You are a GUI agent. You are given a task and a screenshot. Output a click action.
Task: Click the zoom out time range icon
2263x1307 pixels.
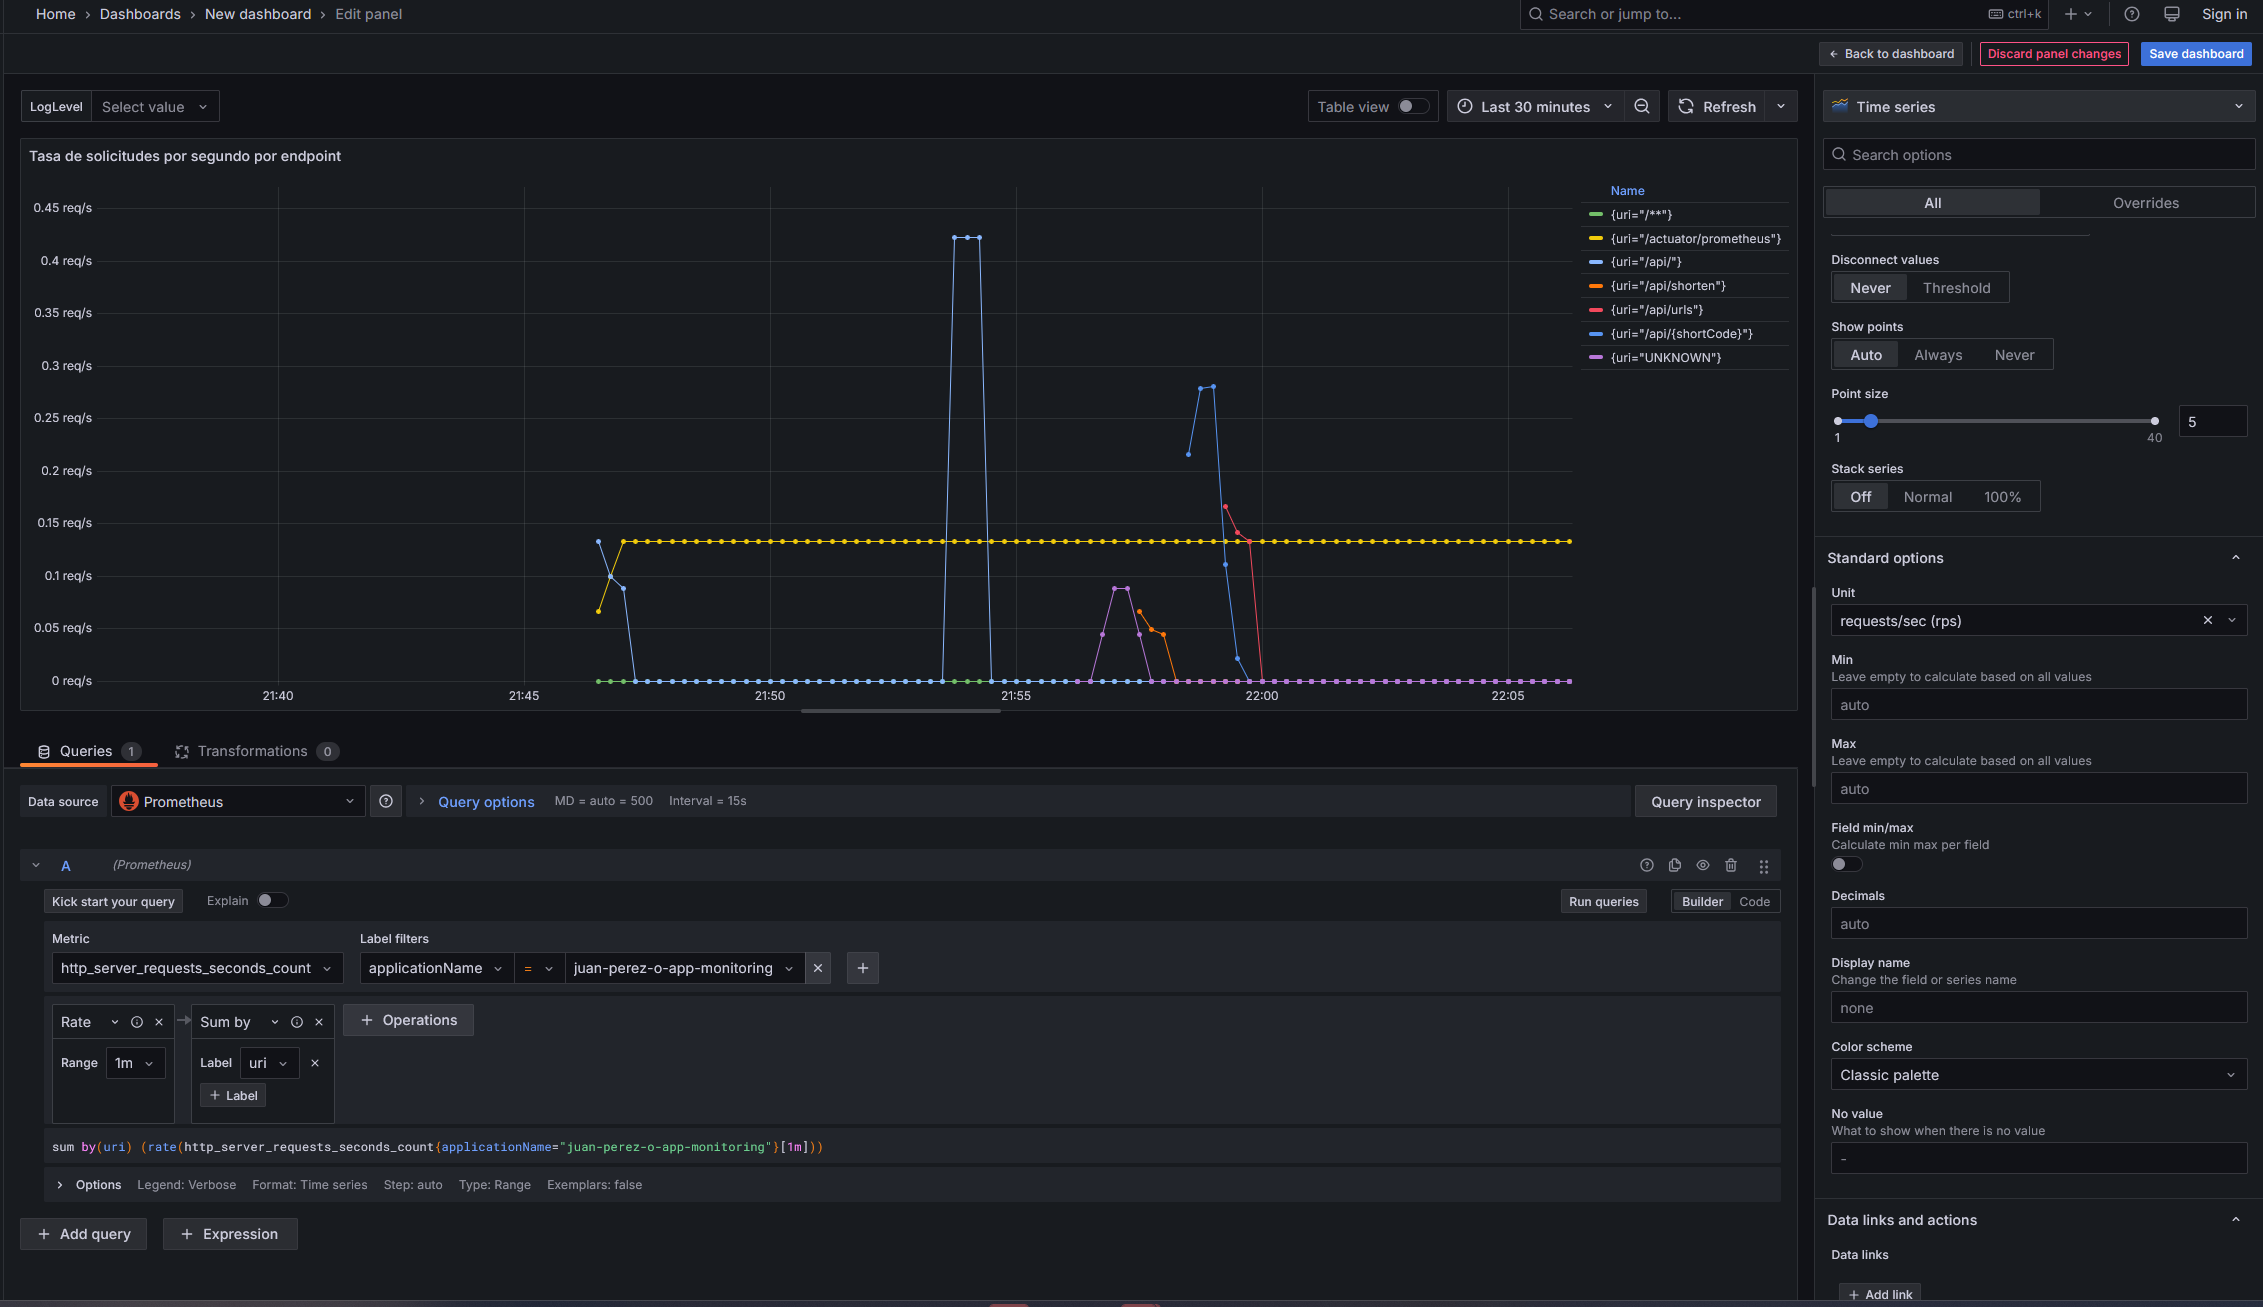pyautogui.click(x=1641, y=107)
